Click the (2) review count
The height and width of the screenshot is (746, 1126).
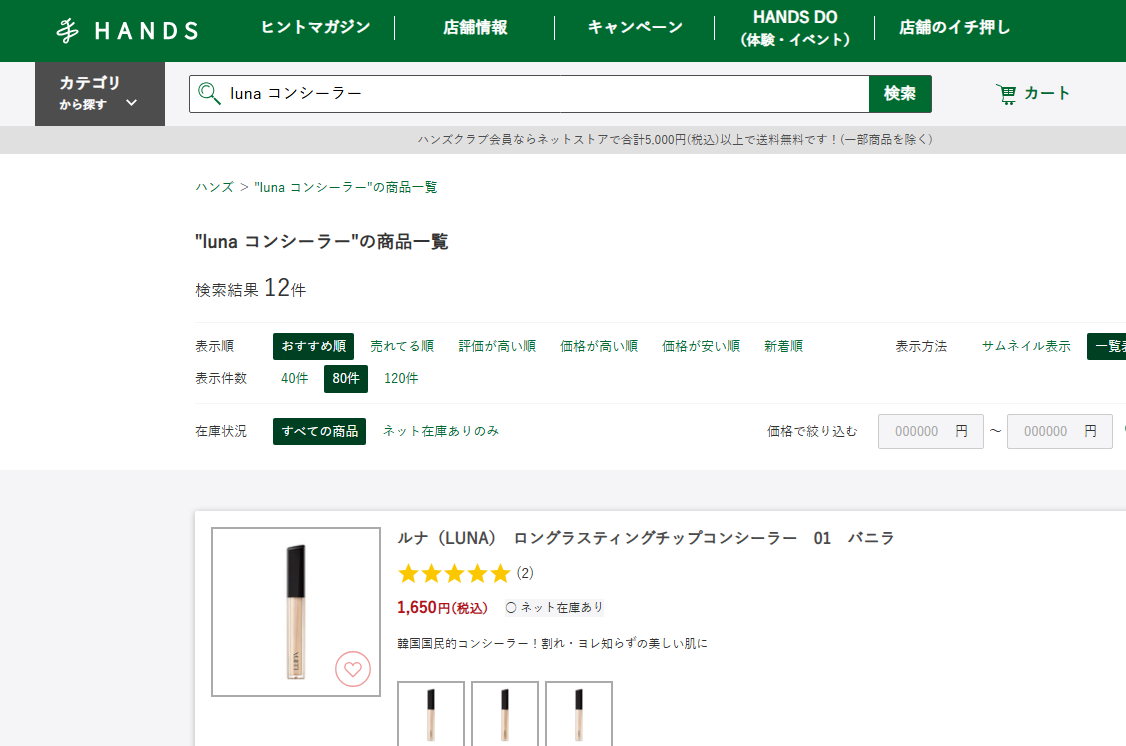pos(525,573)
